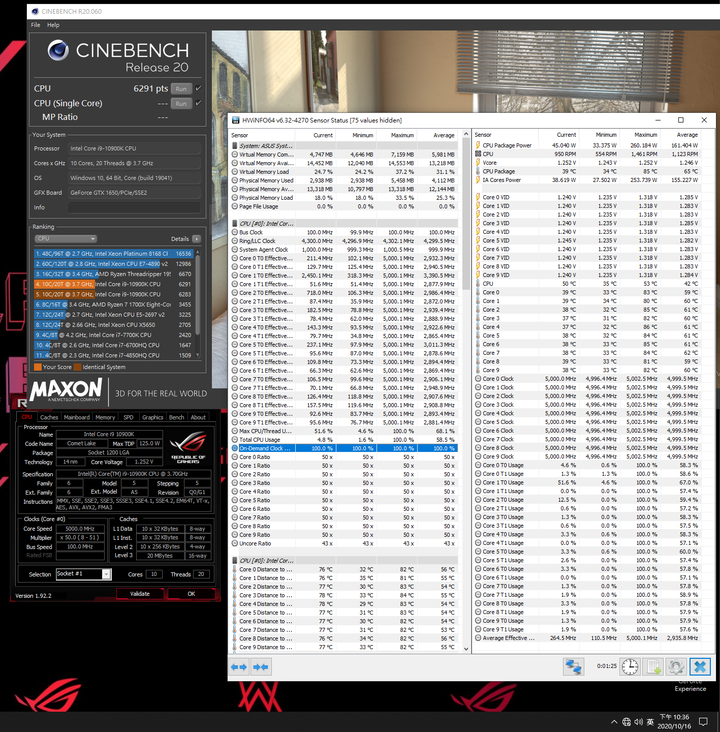Click the Uncore Ratio row icon

[x=235, y=543]
